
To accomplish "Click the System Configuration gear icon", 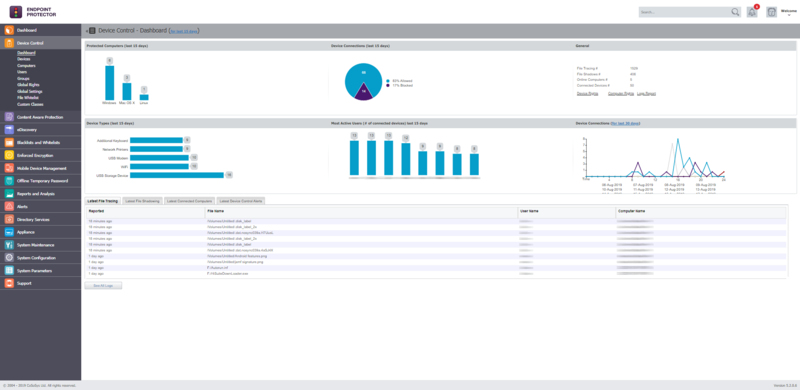I will tap(9, 258).
